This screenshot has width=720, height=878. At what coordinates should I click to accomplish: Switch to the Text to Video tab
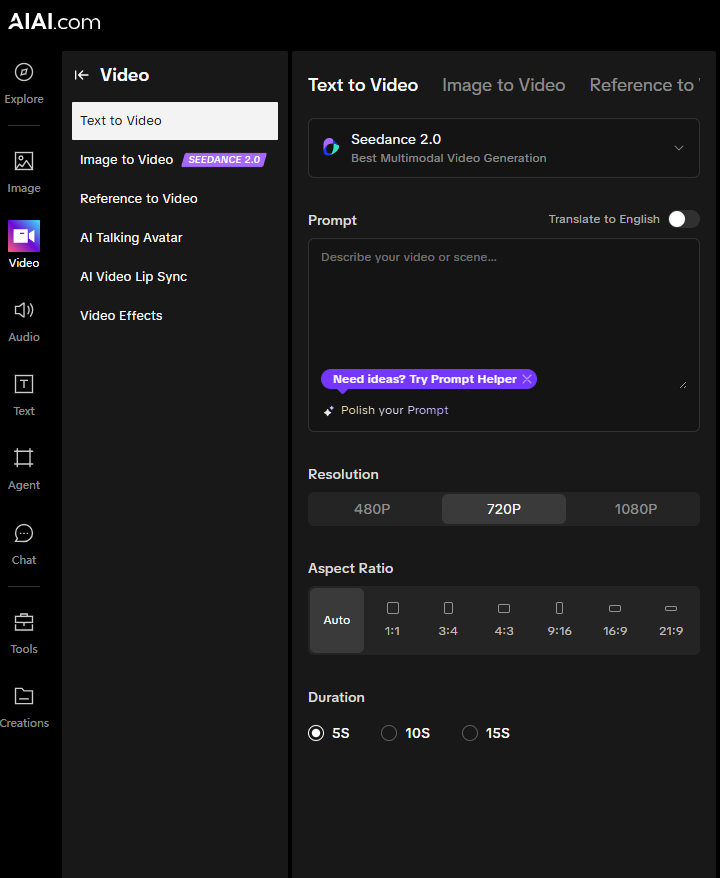(363, 85)
